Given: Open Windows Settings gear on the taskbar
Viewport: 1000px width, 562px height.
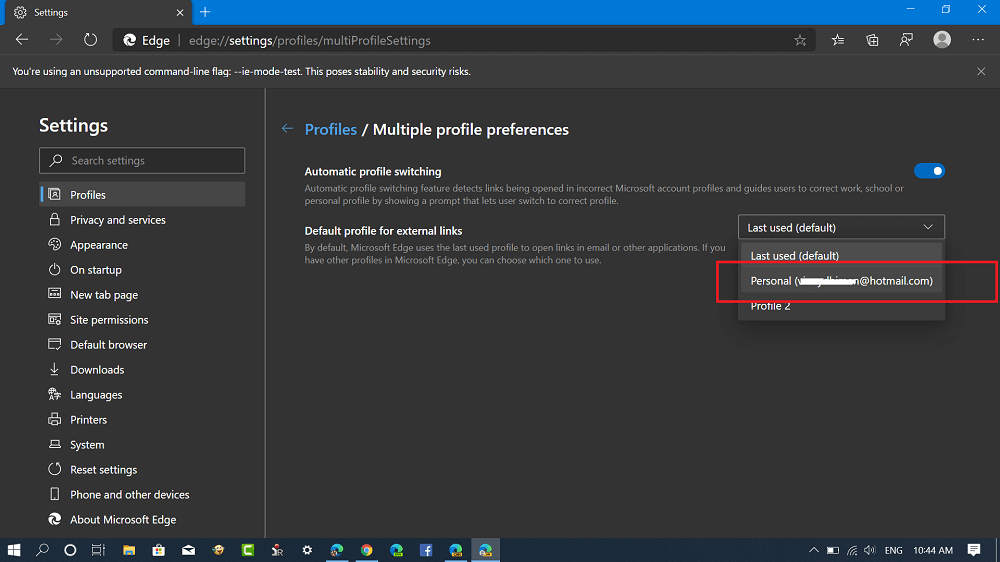Looking at the screenshot, I should pos(307,550).
